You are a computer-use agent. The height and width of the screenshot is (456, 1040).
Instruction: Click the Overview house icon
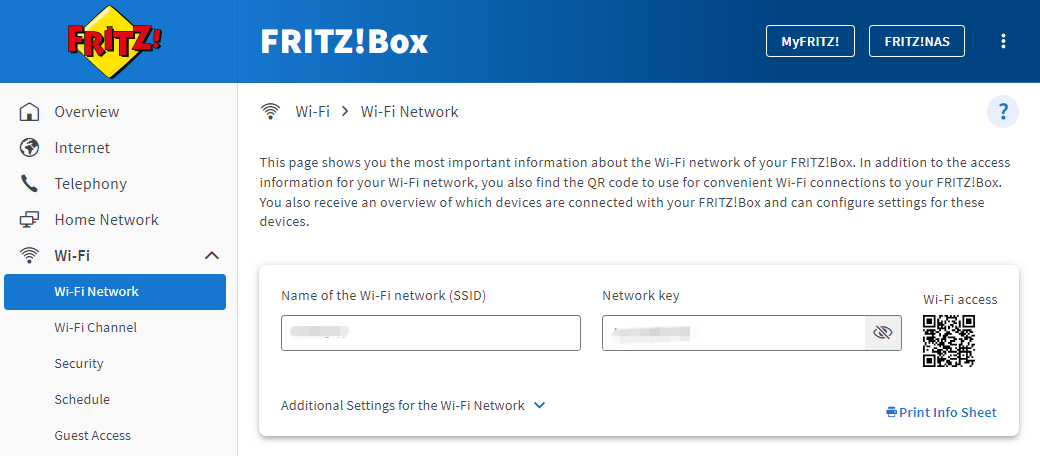30,112
